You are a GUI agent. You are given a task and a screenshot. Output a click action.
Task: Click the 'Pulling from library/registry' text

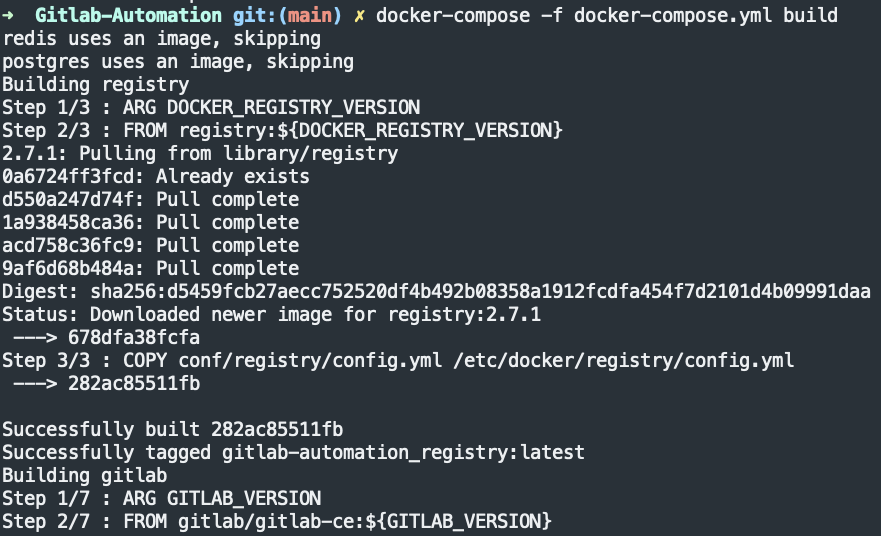coord(238,153)
